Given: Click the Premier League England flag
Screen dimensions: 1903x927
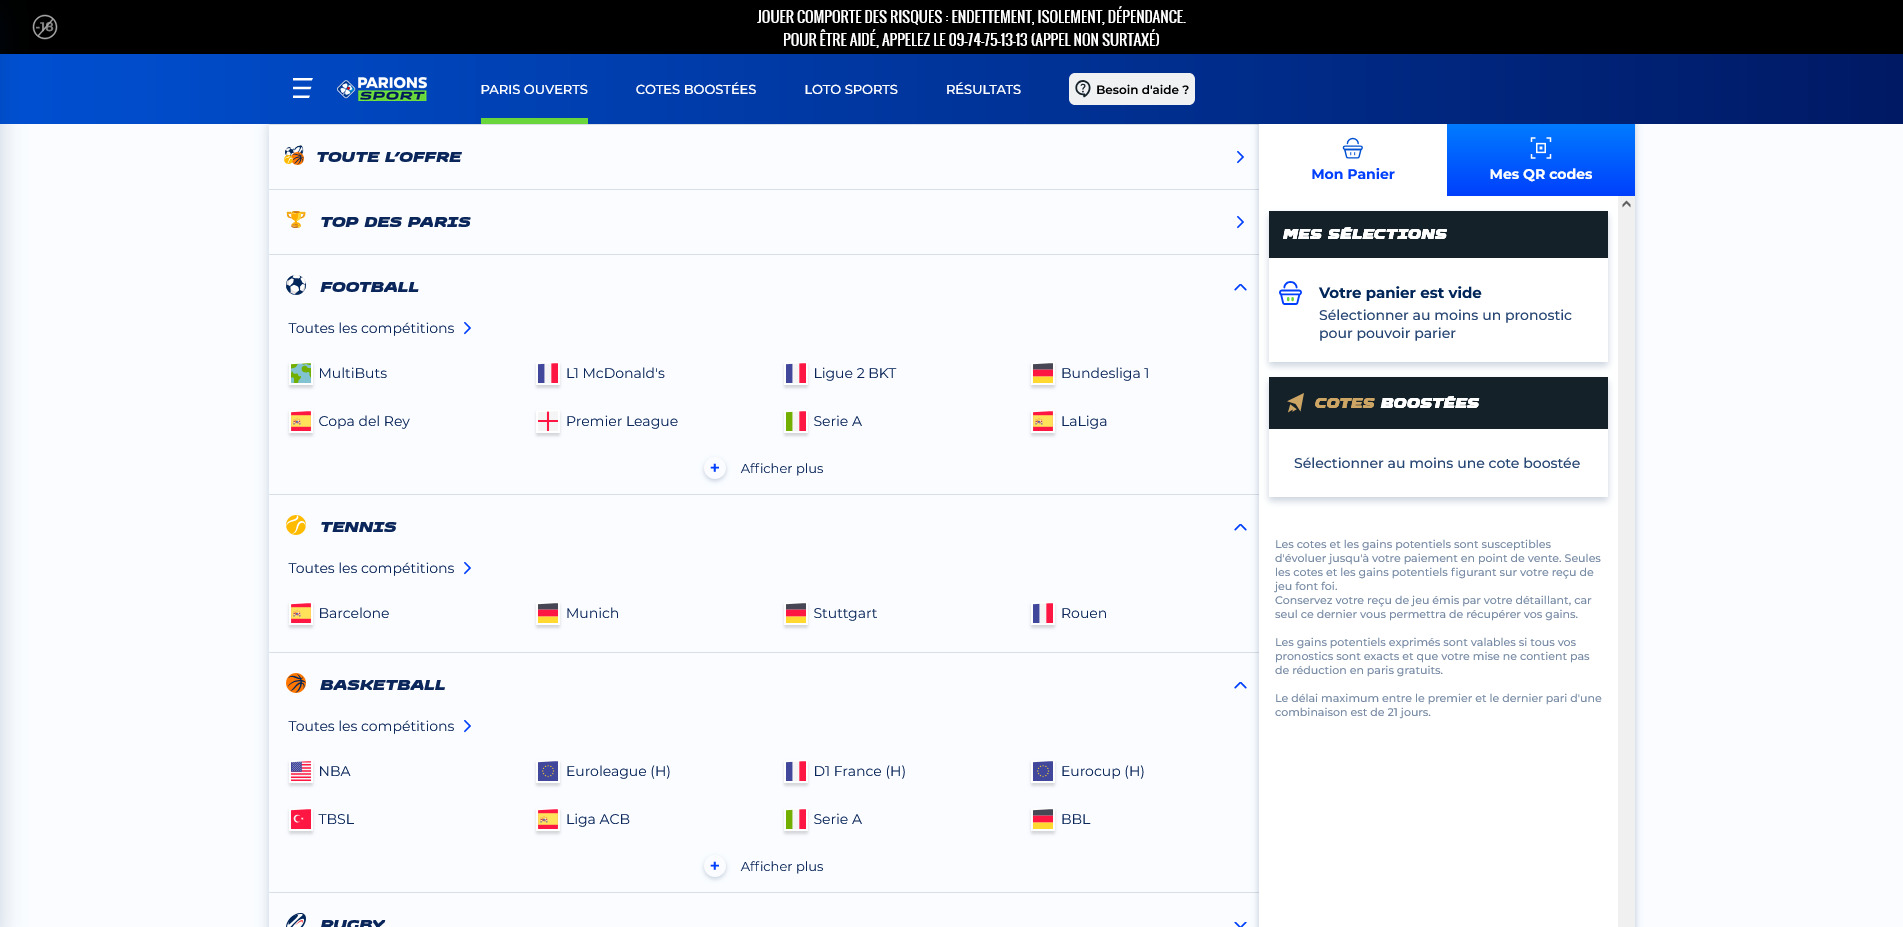Looking at the screenshot, I should [x=548, y=421].
